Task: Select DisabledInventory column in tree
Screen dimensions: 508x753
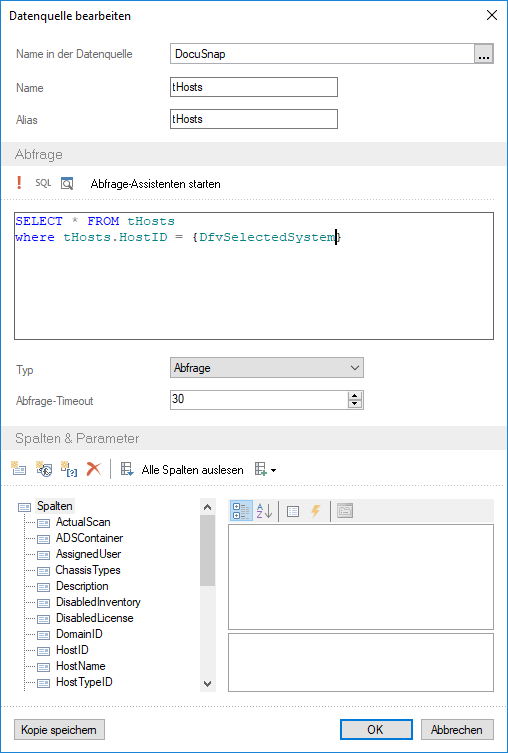Action: point(98,602)
